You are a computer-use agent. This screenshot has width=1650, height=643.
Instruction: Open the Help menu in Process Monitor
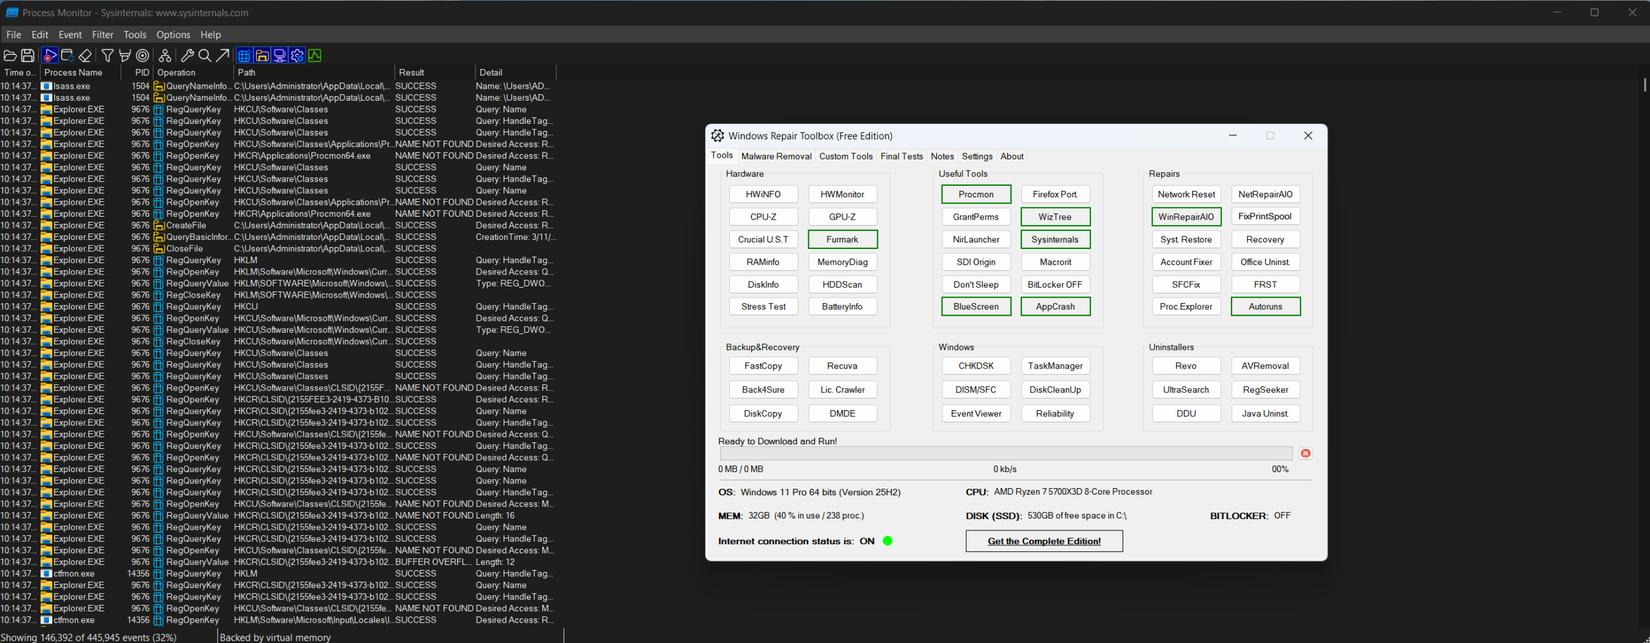210,35
